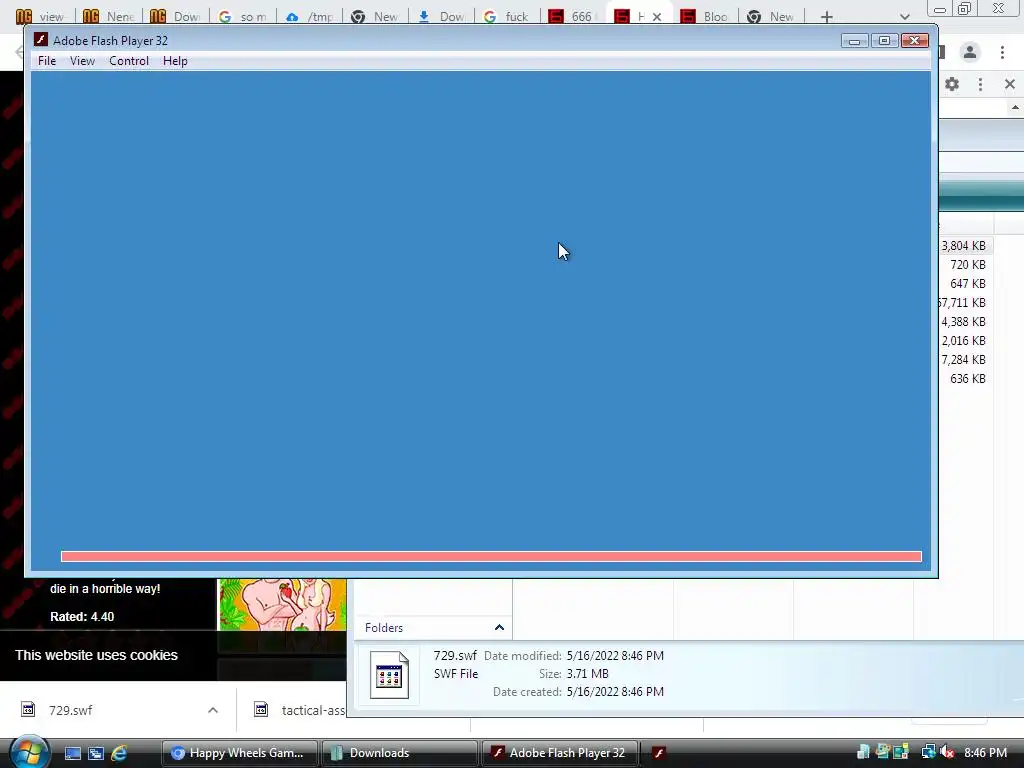Open the panel's three-dot options icon
This screenshot has height=768, width=1024.
click(980, 84)
